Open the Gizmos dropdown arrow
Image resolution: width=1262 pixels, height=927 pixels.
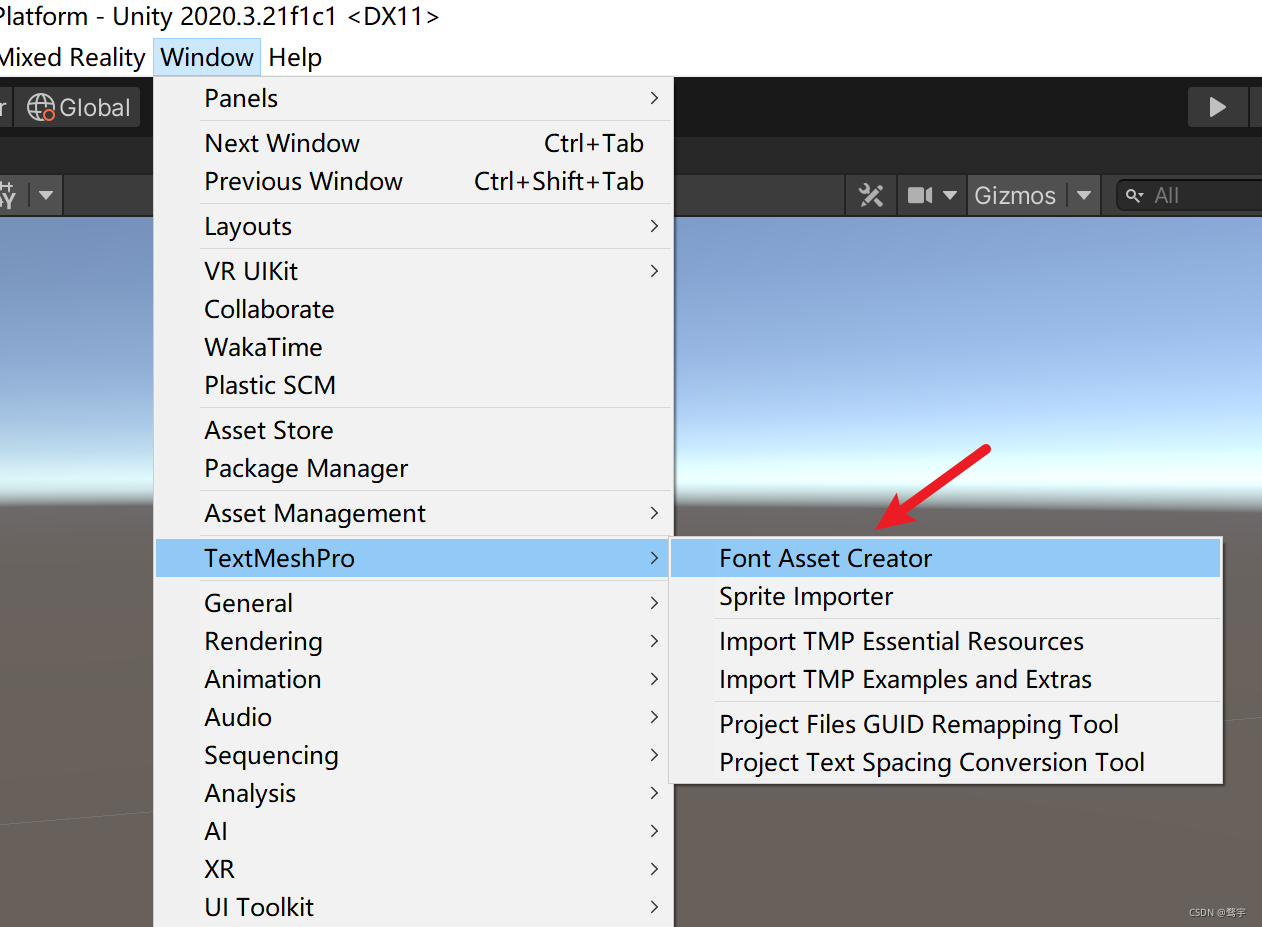pyautogui.click(x=1084, y=195)
